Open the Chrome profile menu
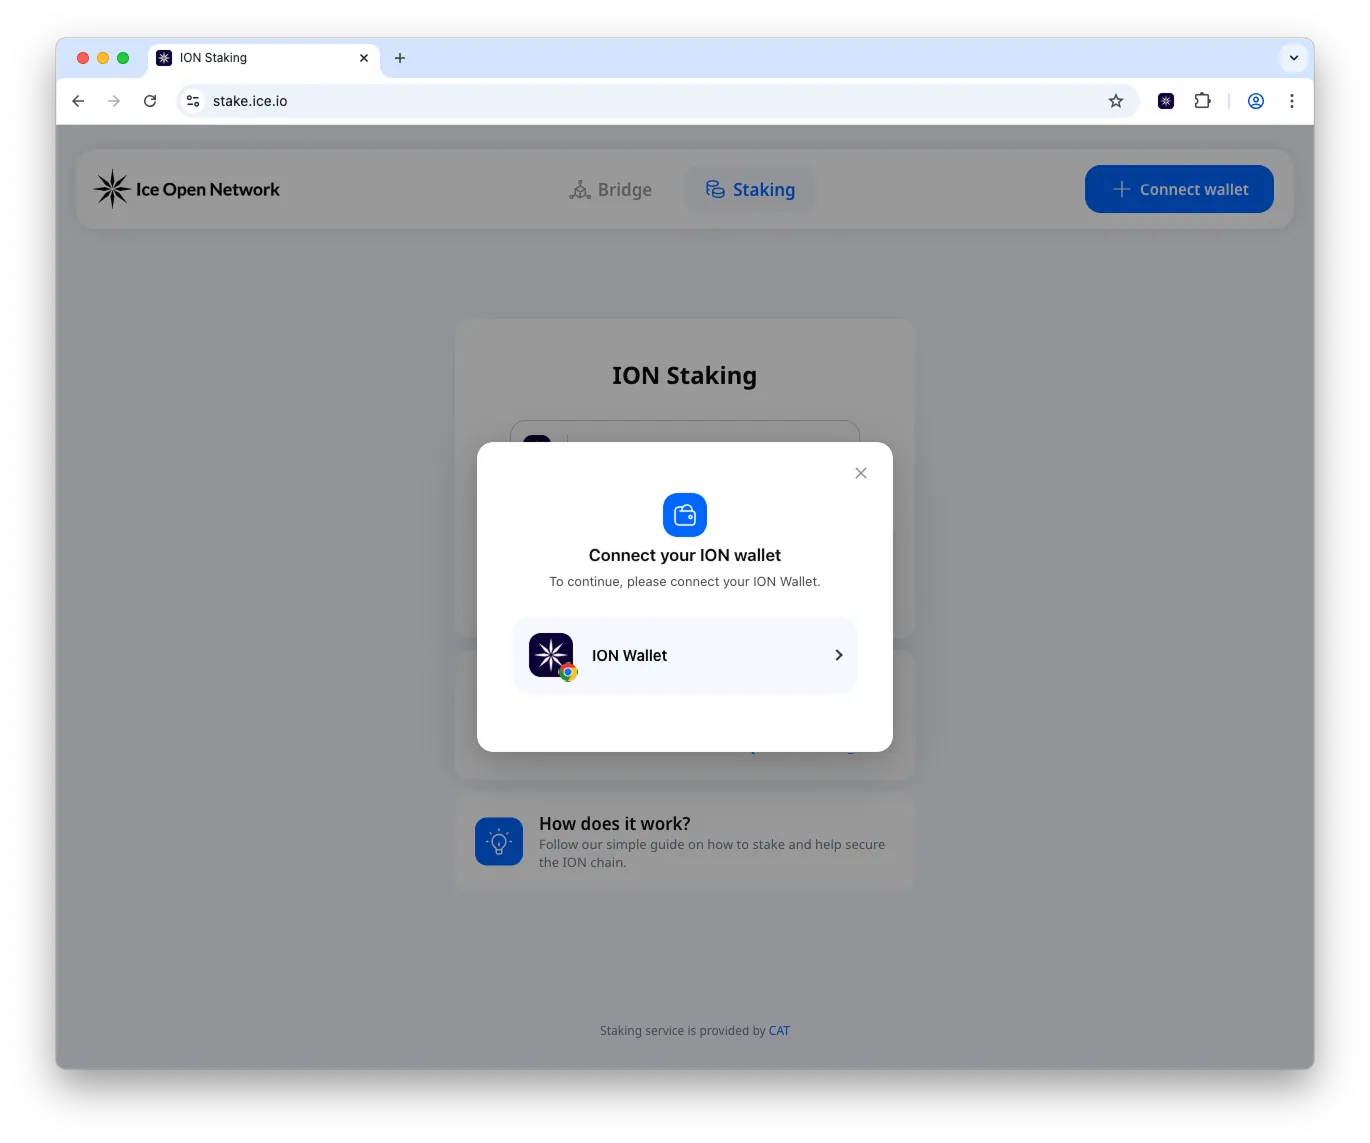The image size is (1370, 1143). 1256,101
